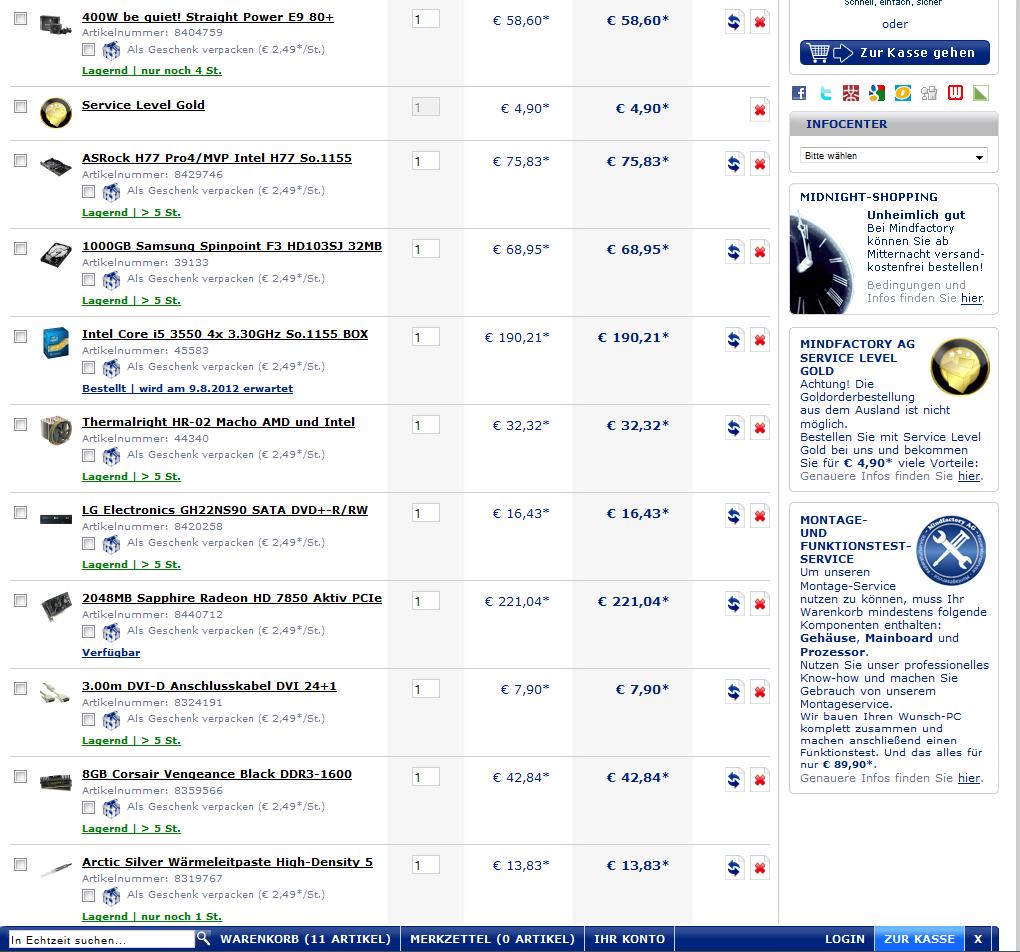
Task: Click the search magnifier icon in bottom bar
Action: tap(204, 938)
